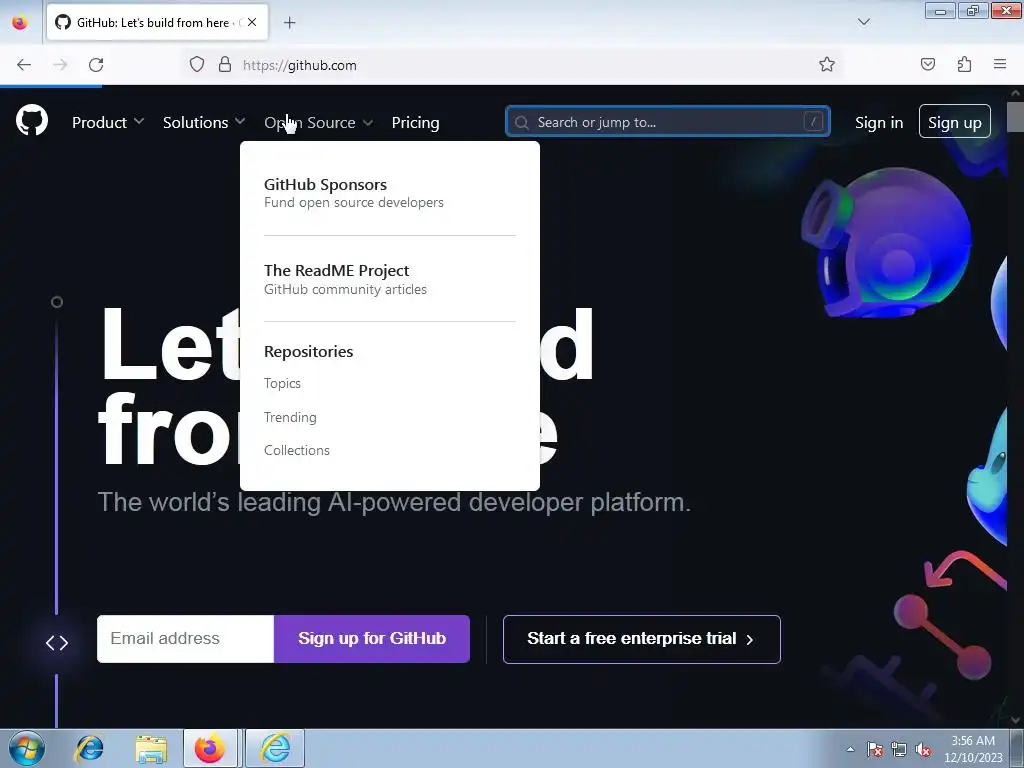Click the code brackets icon beside the email field
The width and height of the screenshot is (1024, 768).
click(x=57, y=643)
